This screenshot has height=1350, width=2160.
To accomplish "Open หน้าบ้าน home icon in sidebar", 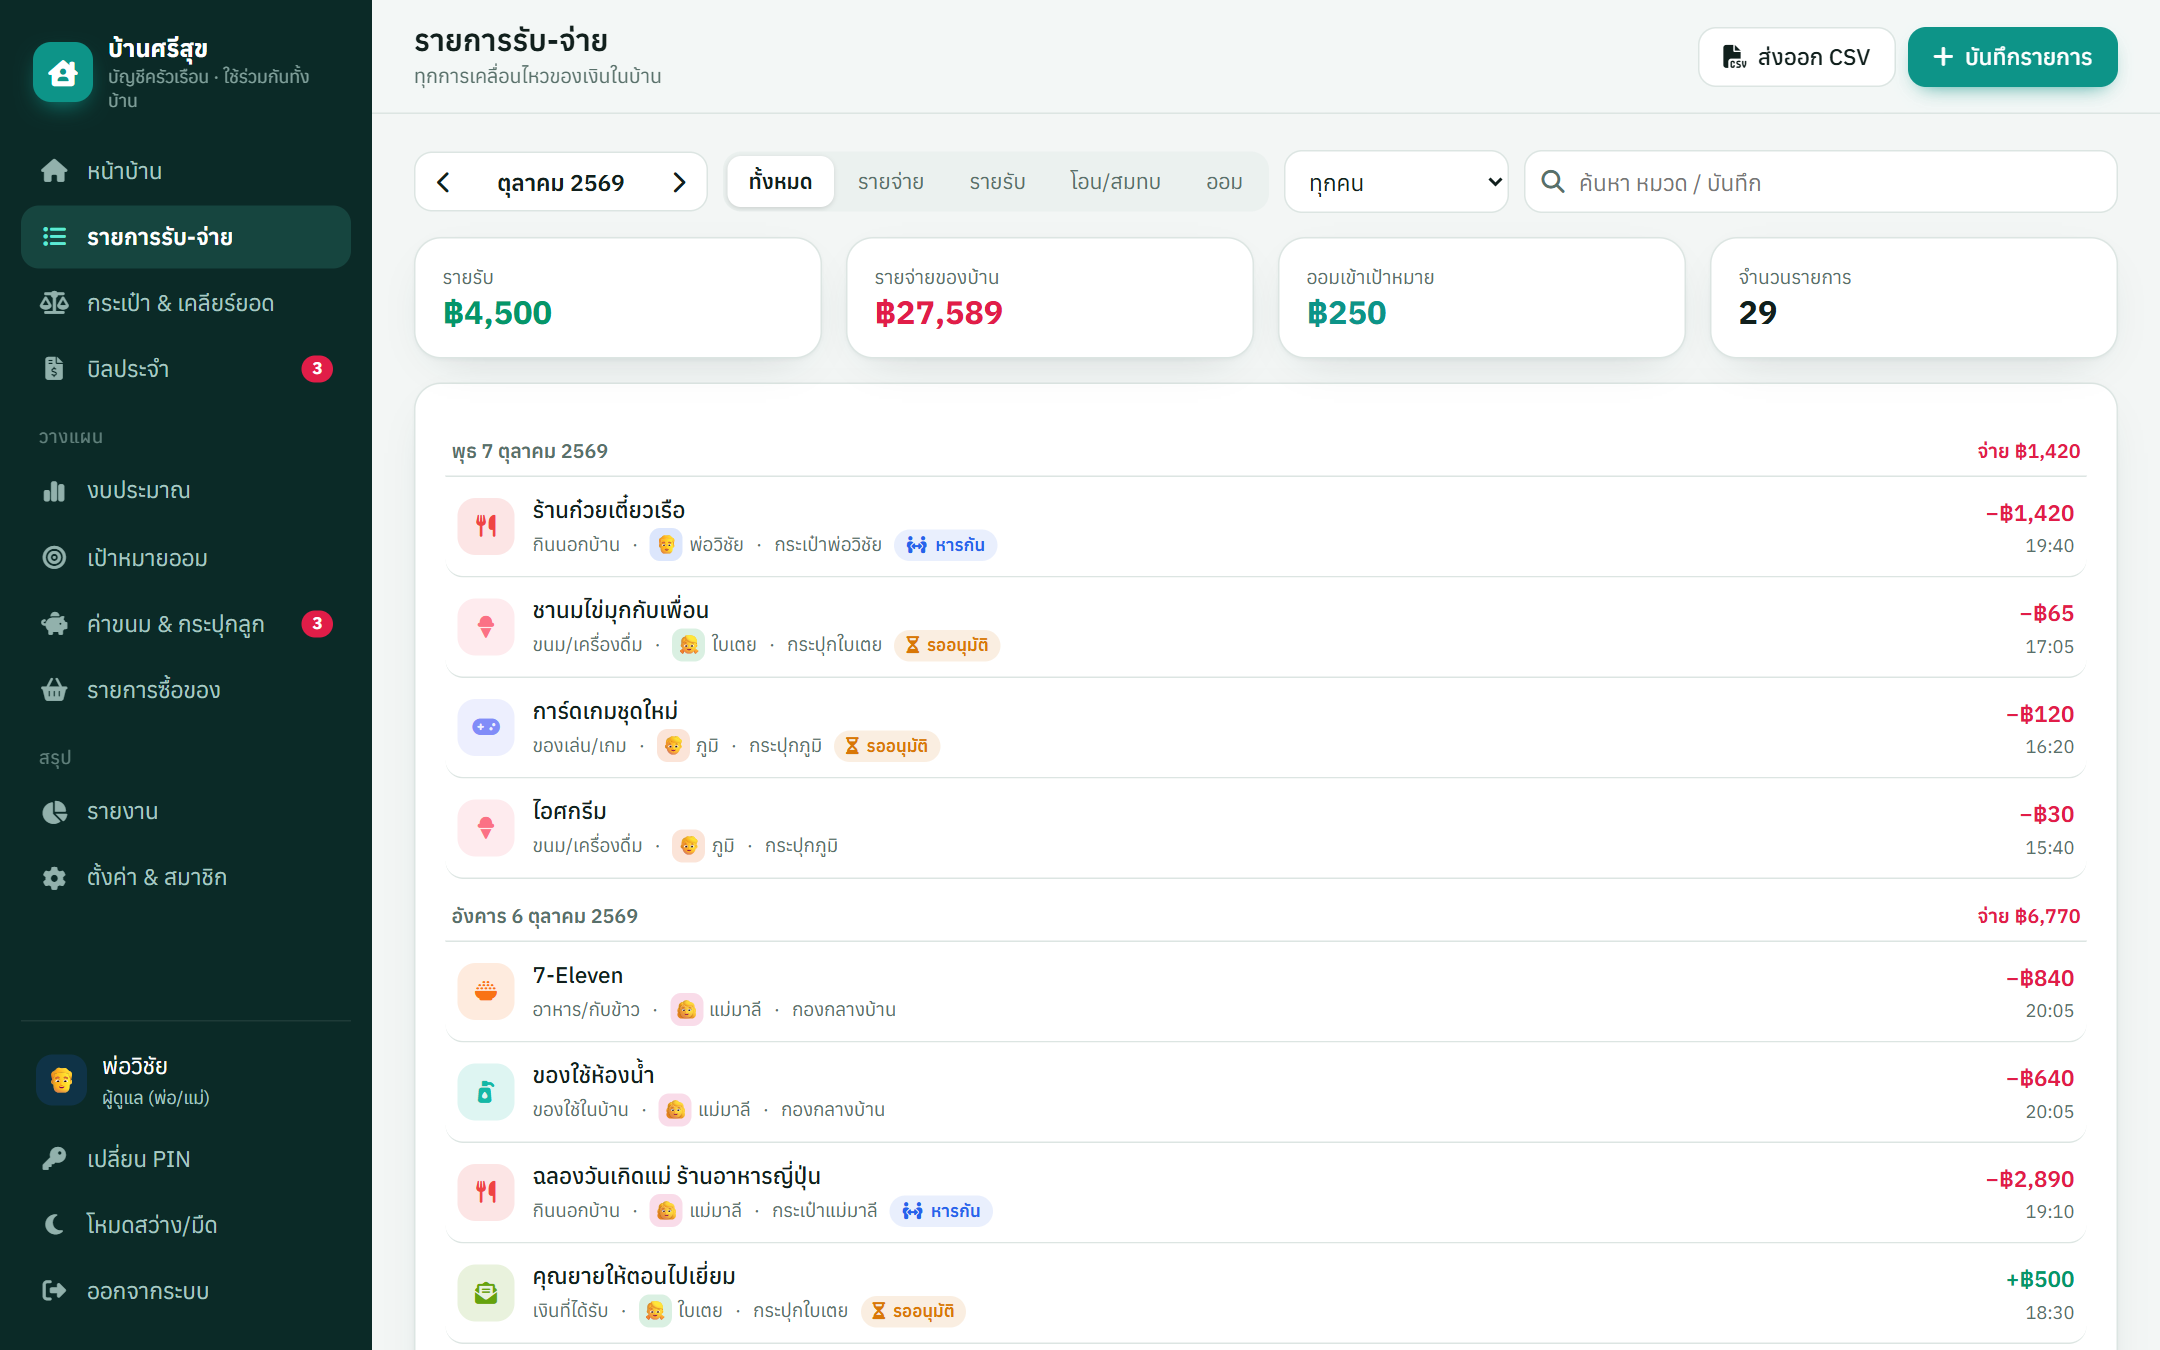I will 54,171.
